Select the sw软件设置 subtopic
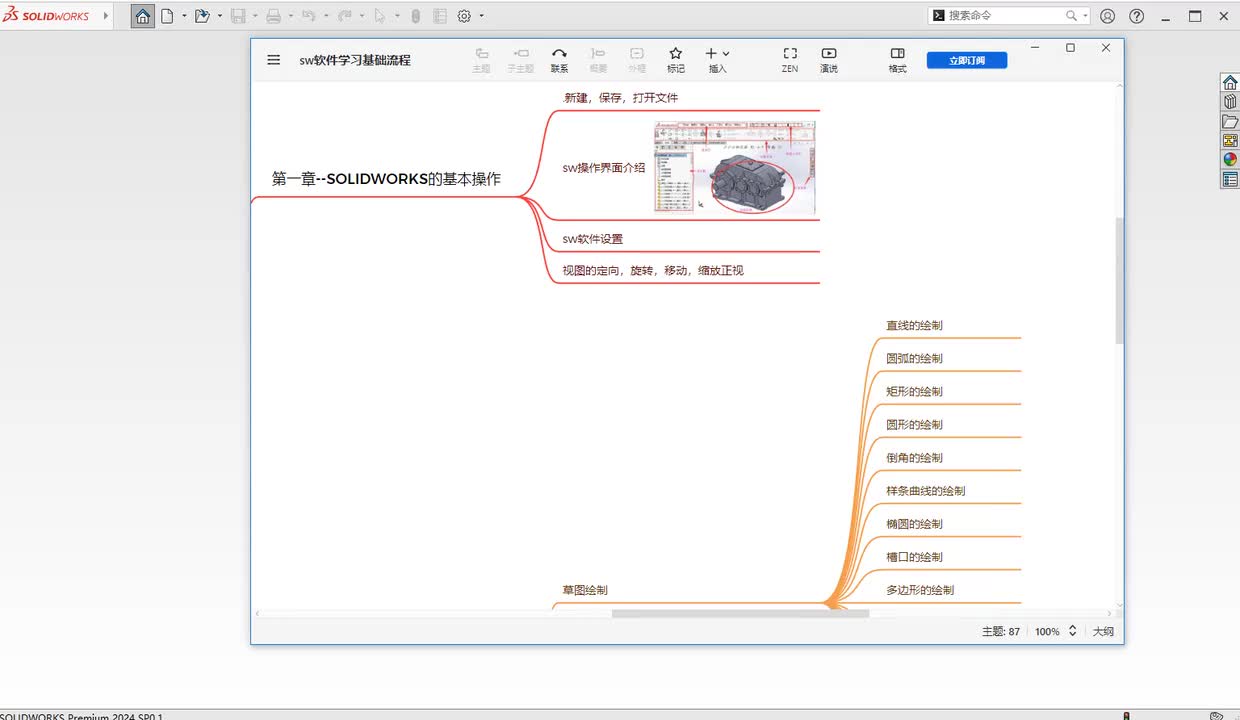This screenshot has width=1240, height=720. tap(592, 239)
